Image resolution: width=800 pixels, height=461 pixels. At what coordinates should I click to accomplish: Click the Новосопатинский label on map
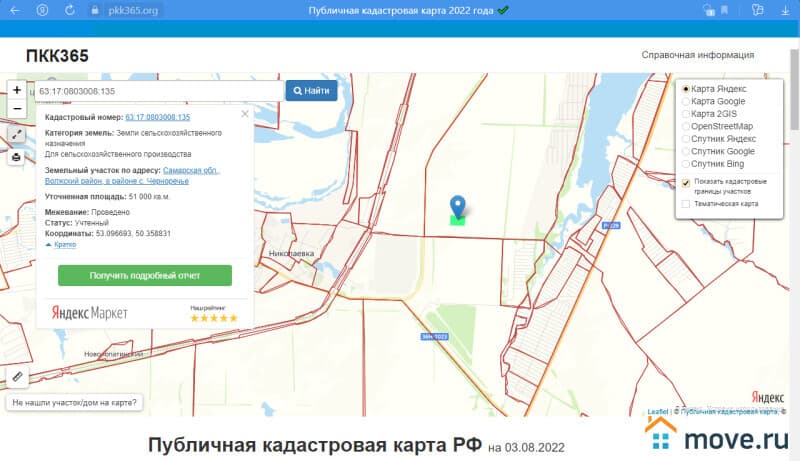(114, 354)
